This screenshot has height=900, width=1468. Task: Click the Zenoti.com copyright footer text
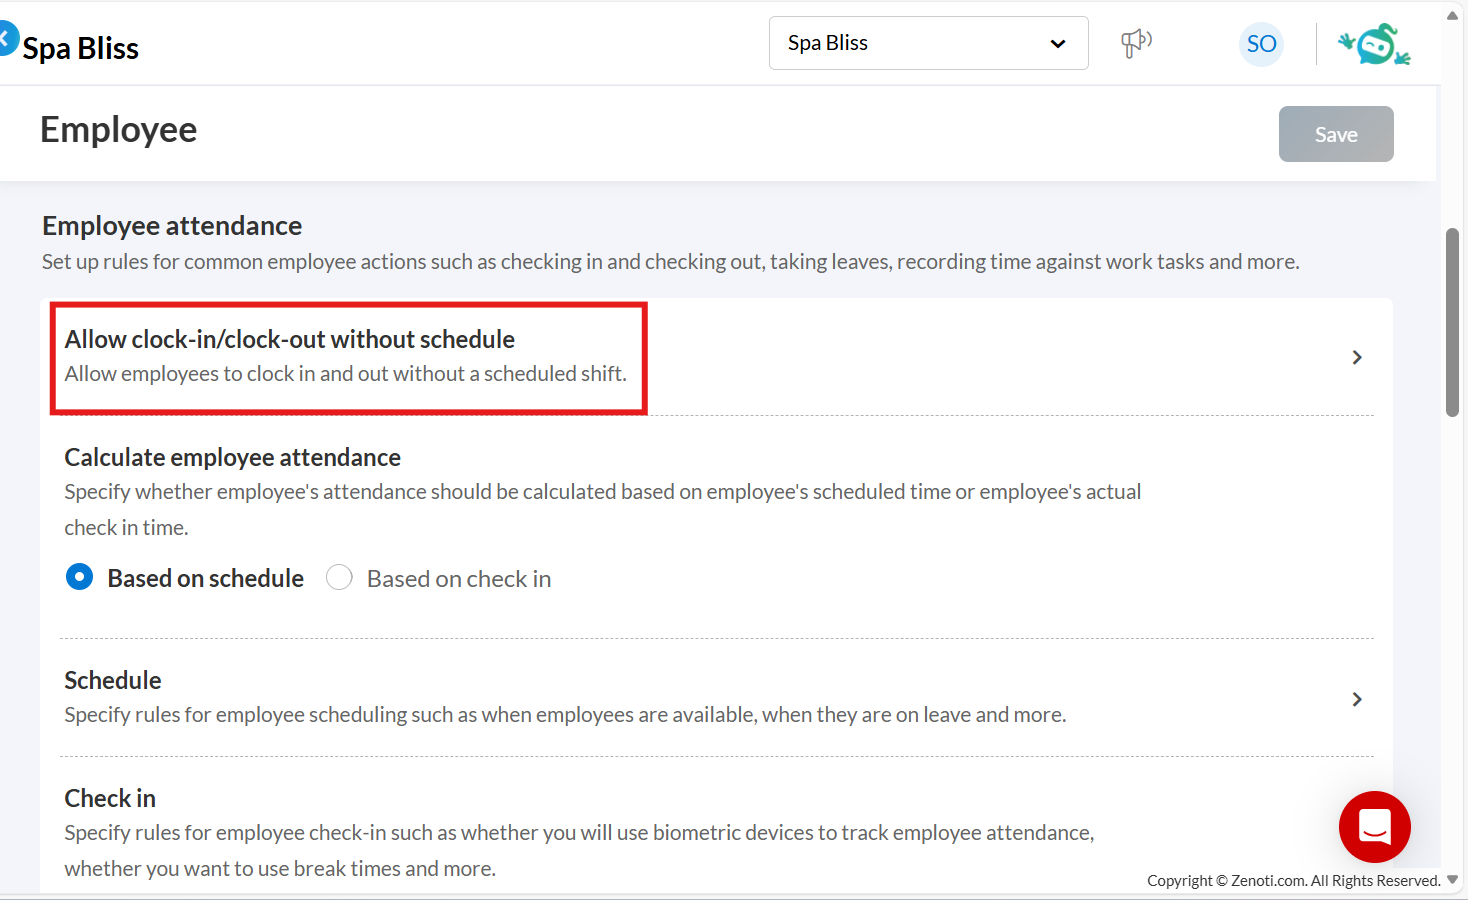click(x=1293, y=881)
